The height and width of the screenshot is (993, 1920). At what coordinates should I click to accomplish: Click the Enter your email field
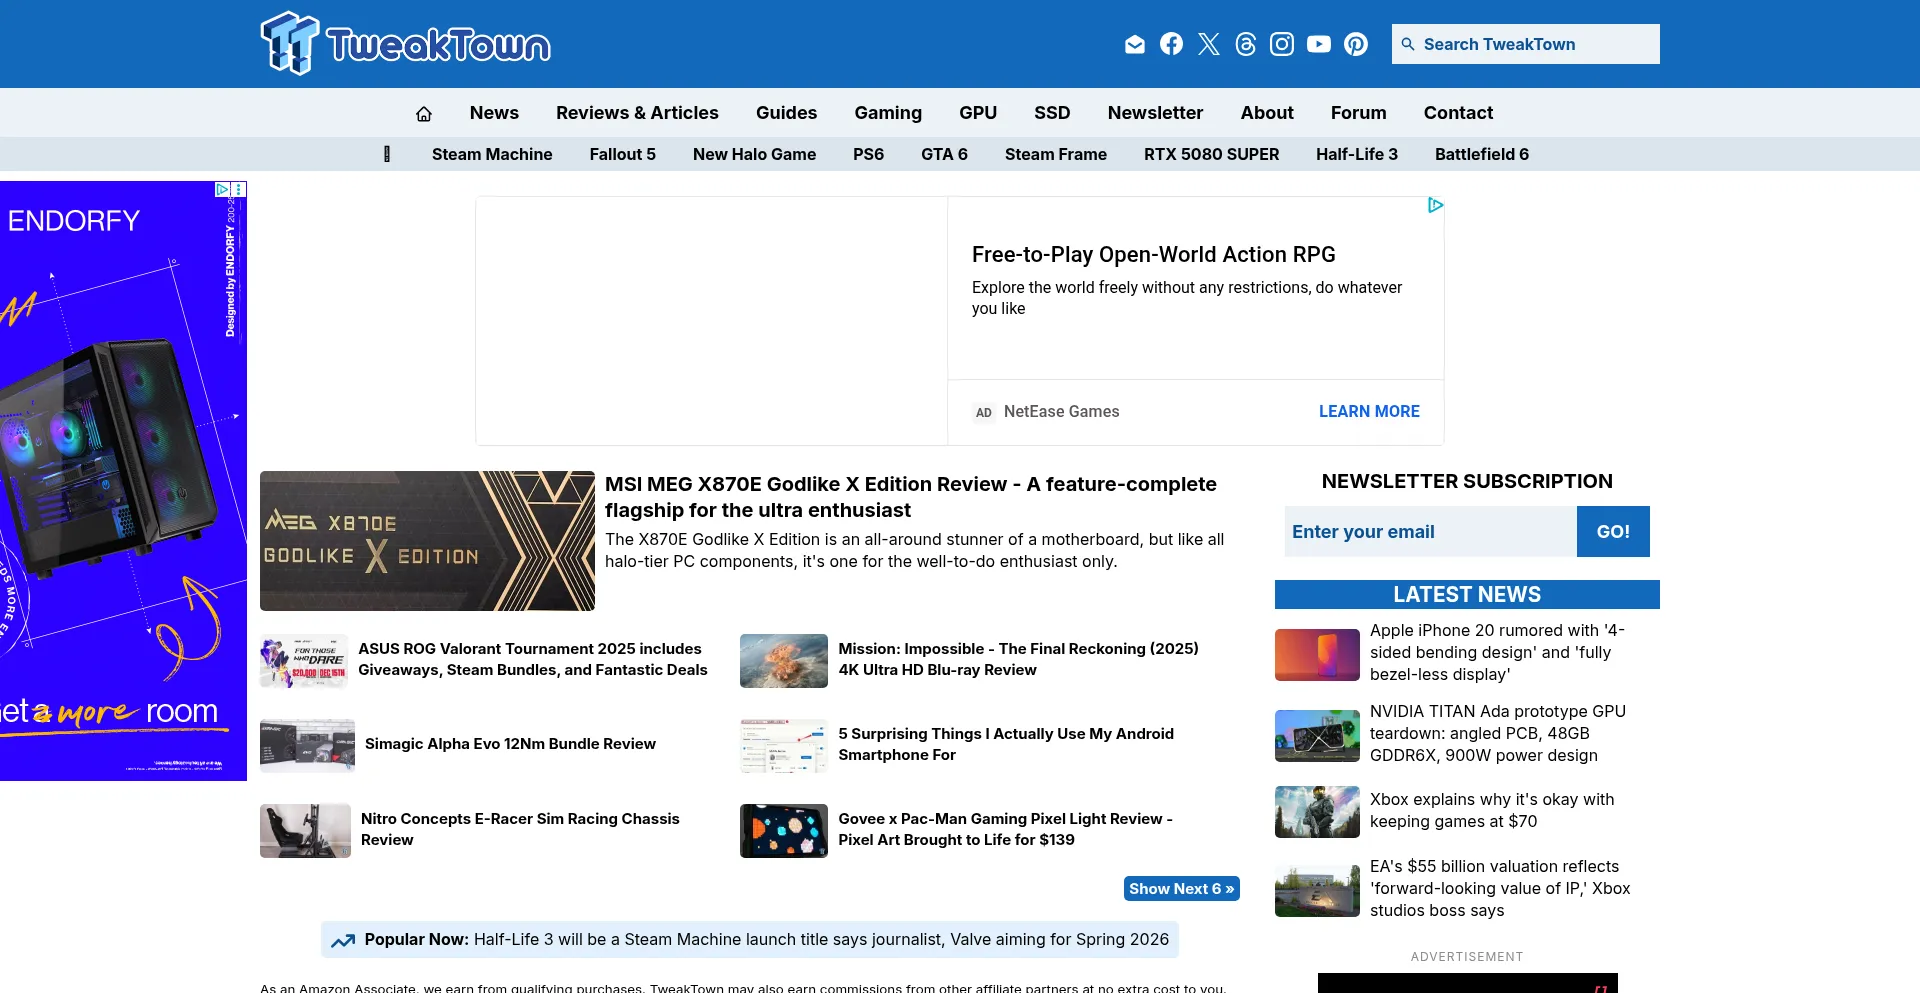1430,532
